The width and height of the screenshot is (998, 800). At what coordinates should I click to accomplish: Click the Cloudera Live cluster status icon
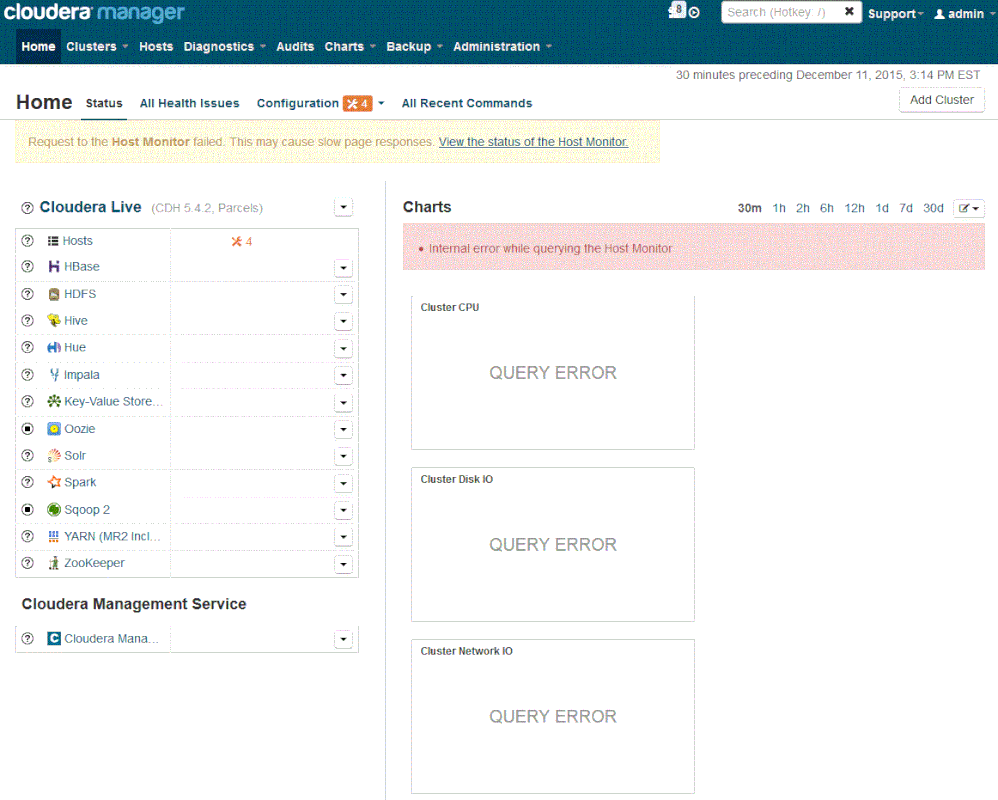[27, 207]
